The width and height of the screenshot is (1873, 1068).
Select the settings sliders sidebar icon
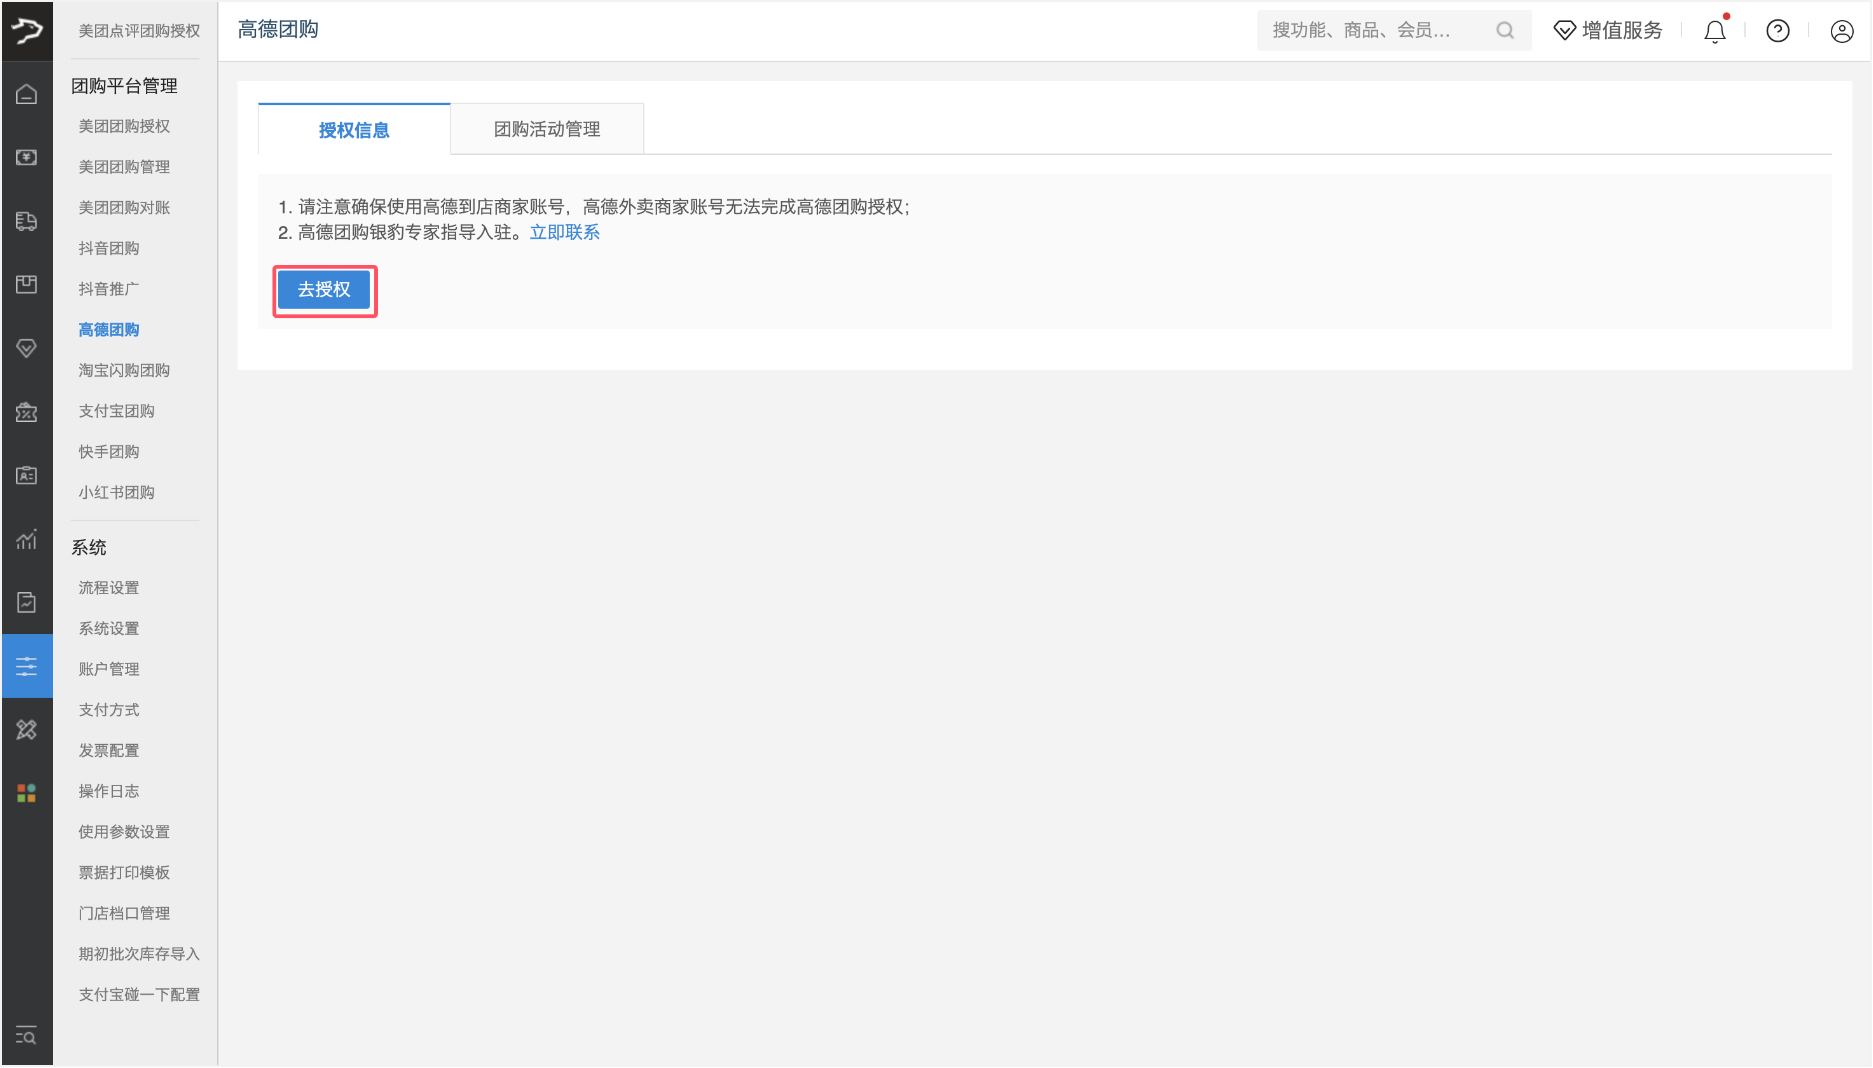[x=27, y=666]
